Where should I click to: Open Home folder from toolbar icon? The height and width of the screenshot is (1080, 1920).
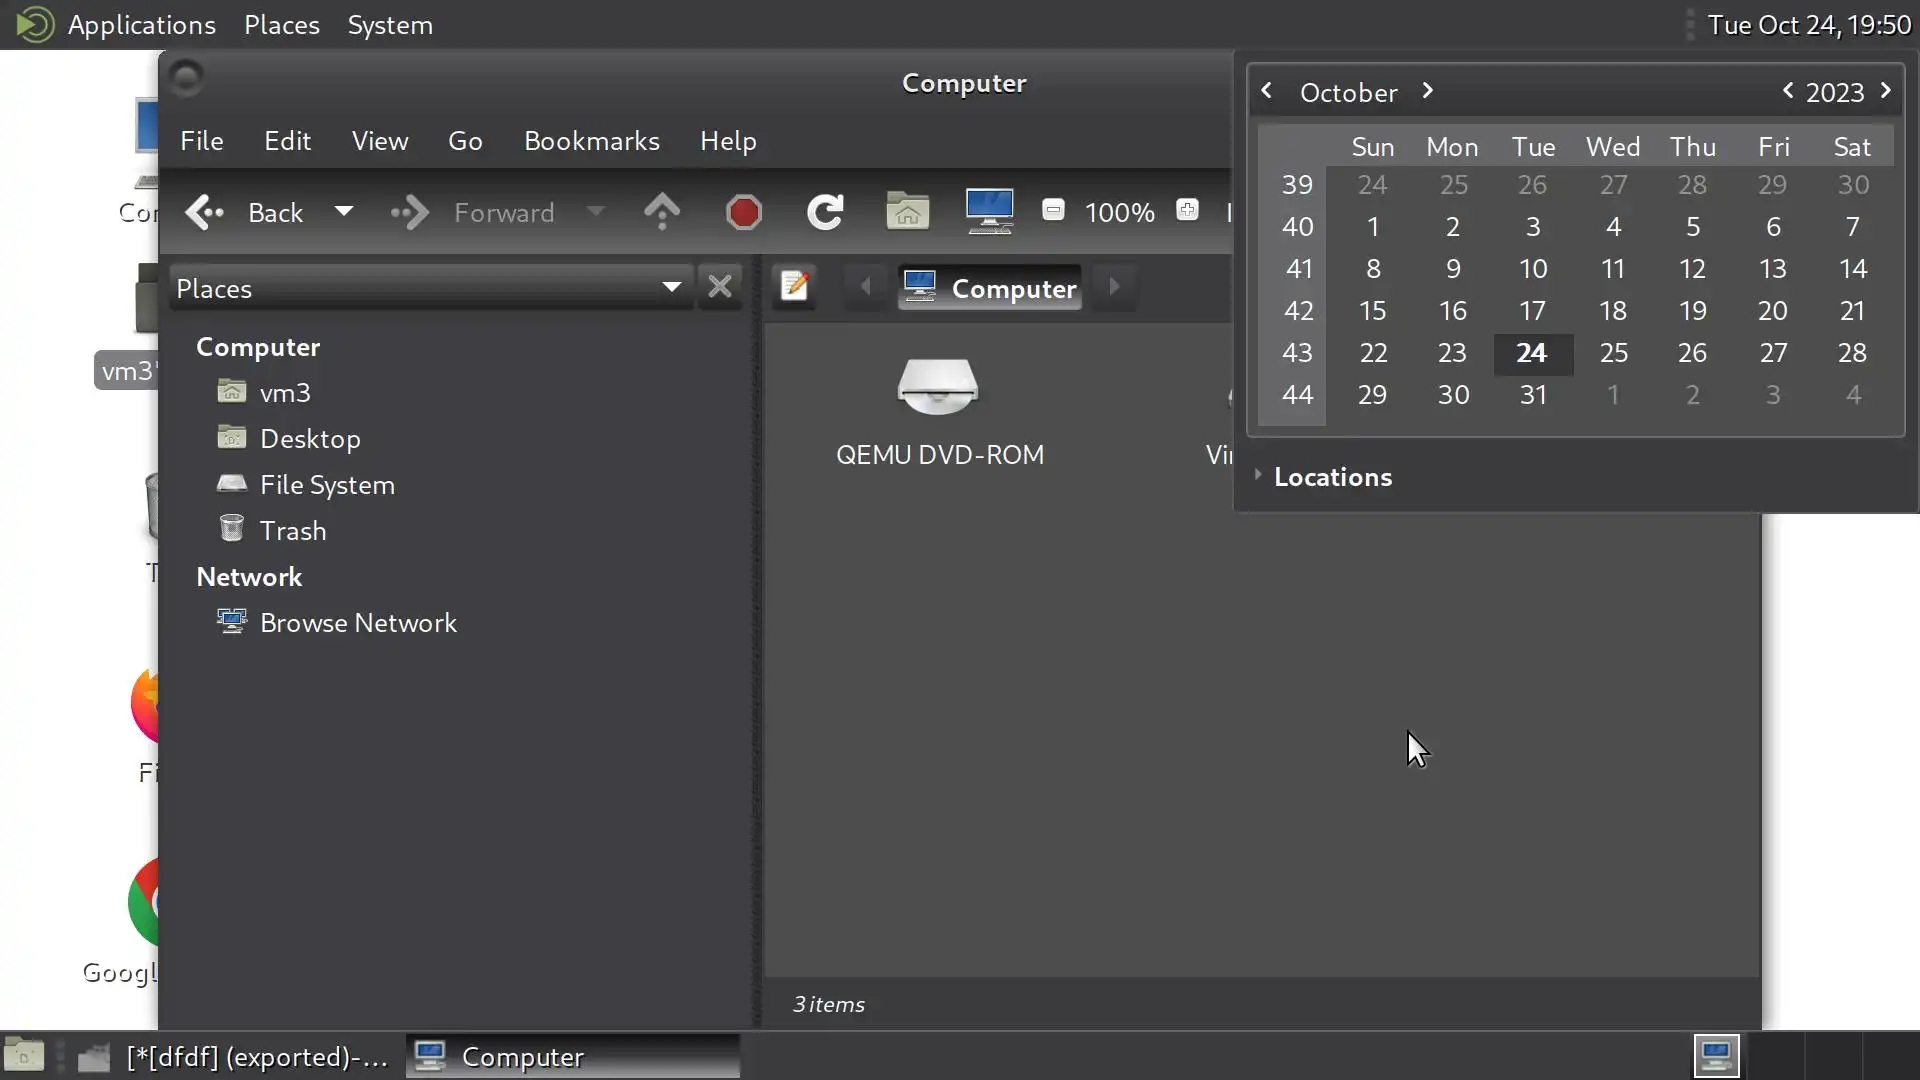[x=907, y=212]
